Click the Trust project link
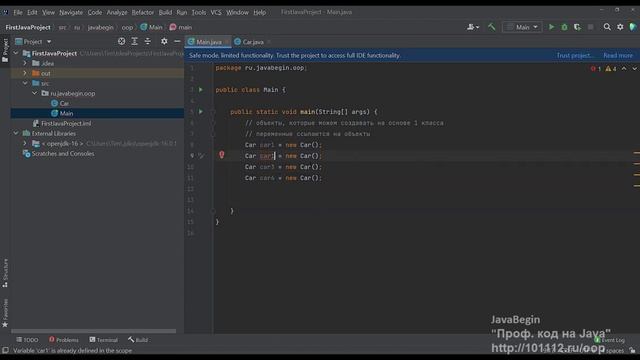 click(x=575, y=55)
